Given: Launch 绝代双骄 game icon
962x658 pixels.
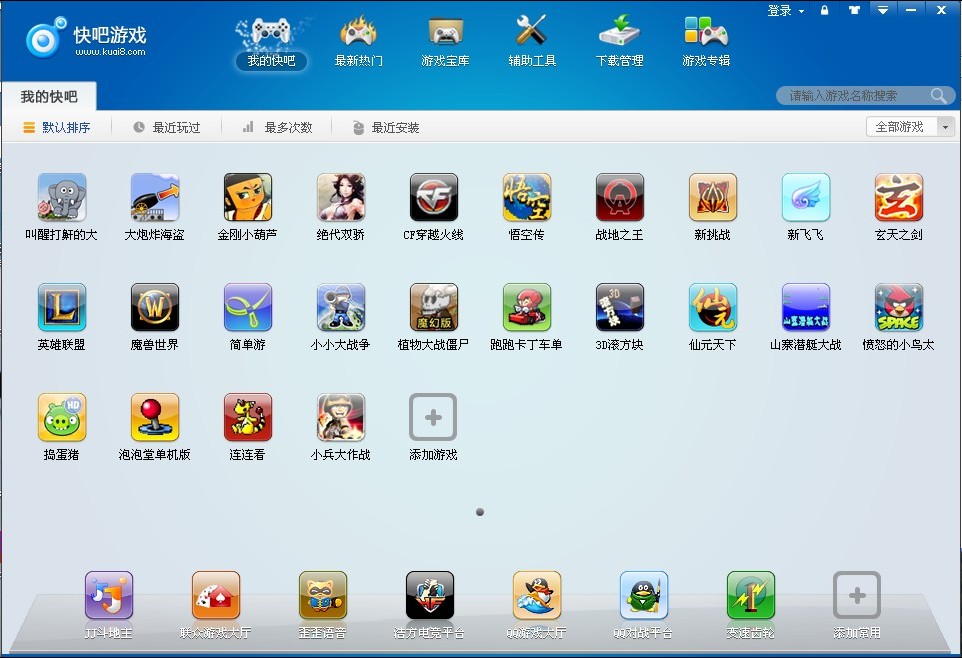Looking at the screenshot, I should point(341,197).
